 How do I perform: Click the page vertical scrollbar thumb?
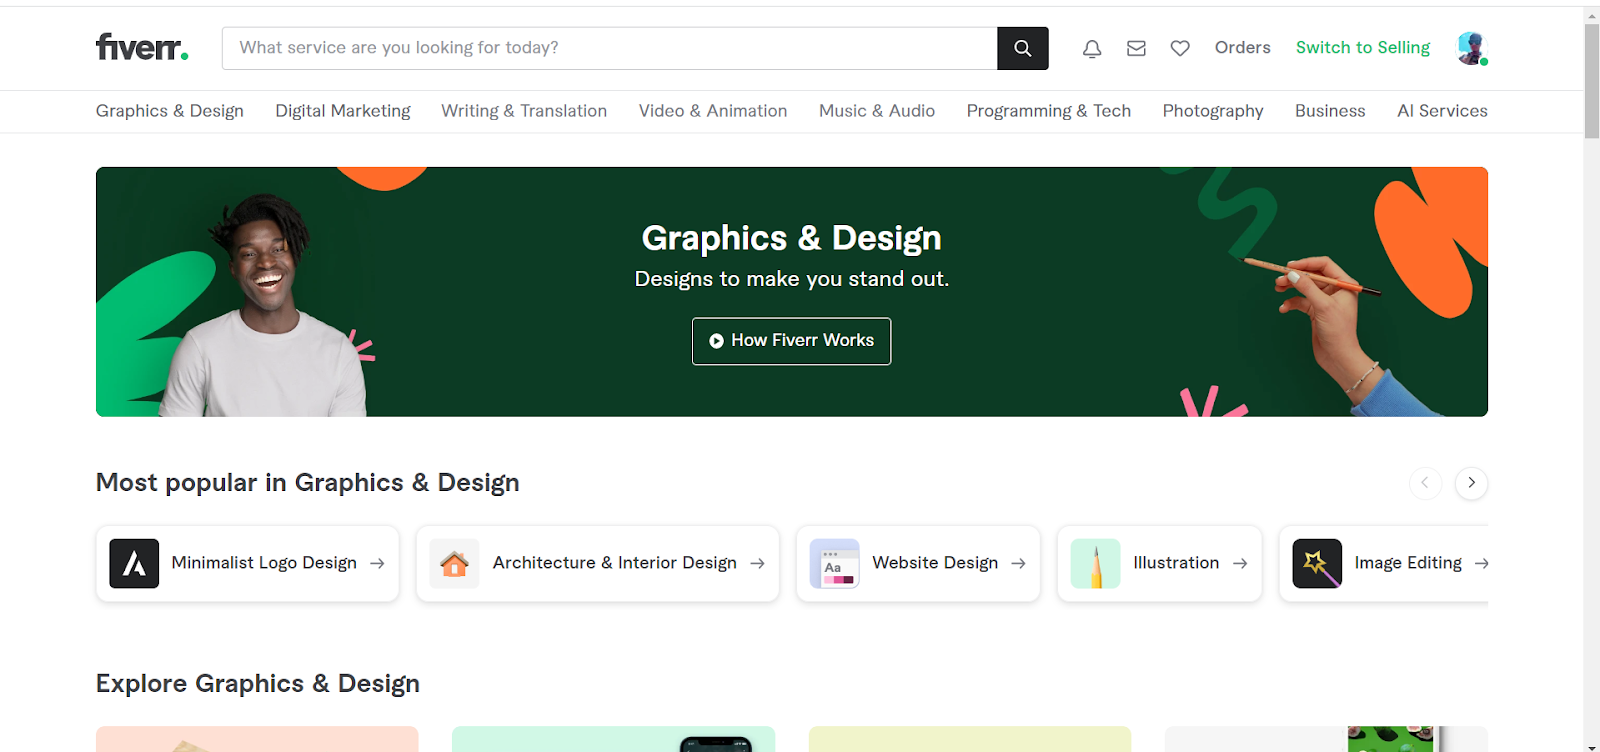[1592, 80]
